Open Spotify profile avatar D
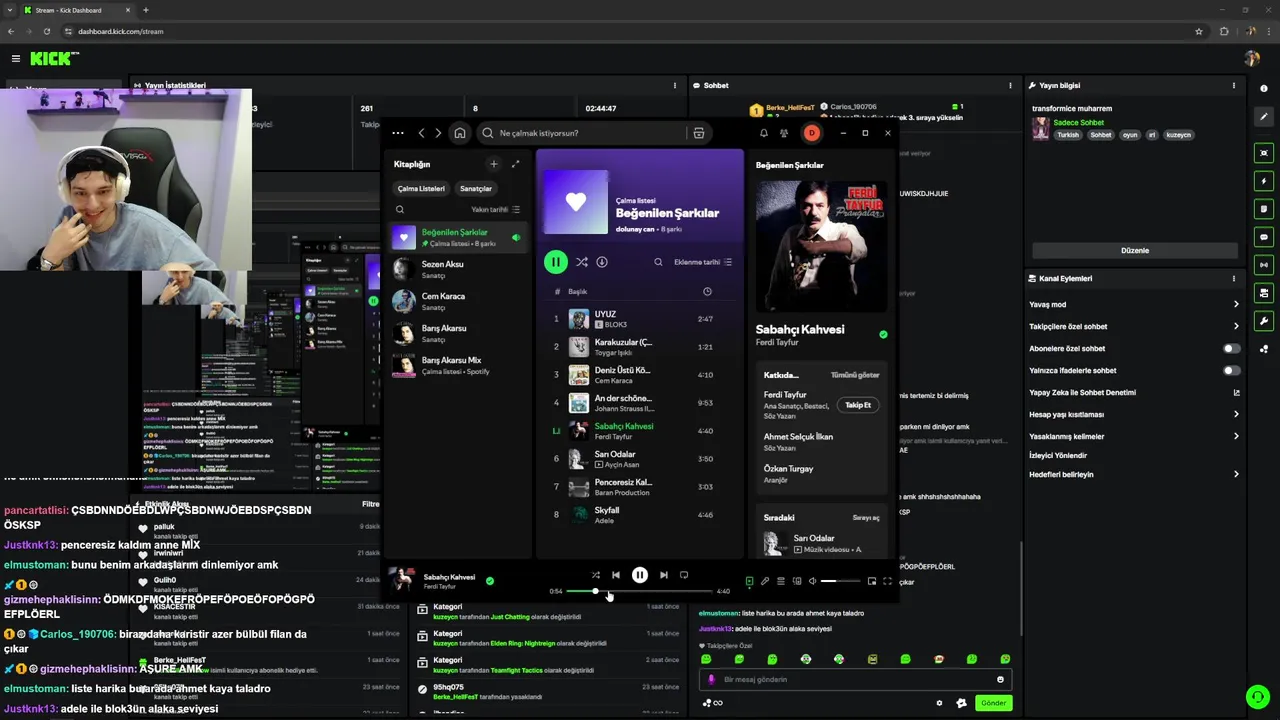1280x720 pixels. coord(812,133)
